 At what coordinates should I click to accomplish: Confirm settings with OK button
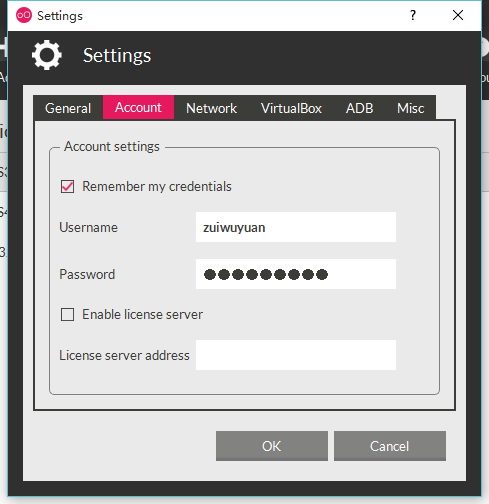272,446
